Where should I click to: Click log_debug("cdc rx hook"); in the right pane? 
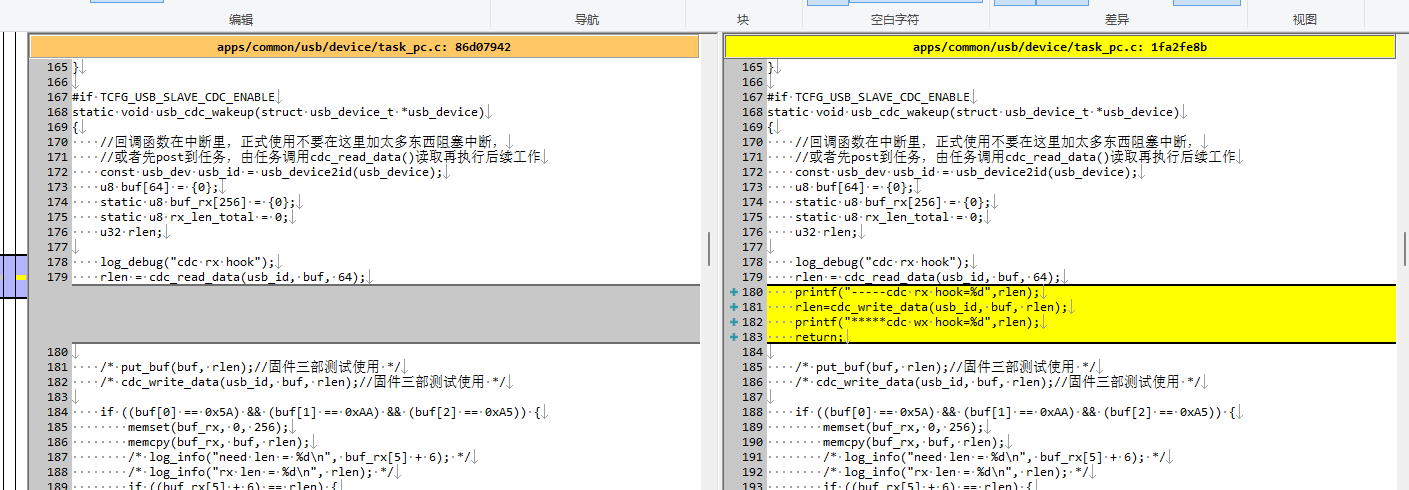pyautogui.click(x=883, y=262)
